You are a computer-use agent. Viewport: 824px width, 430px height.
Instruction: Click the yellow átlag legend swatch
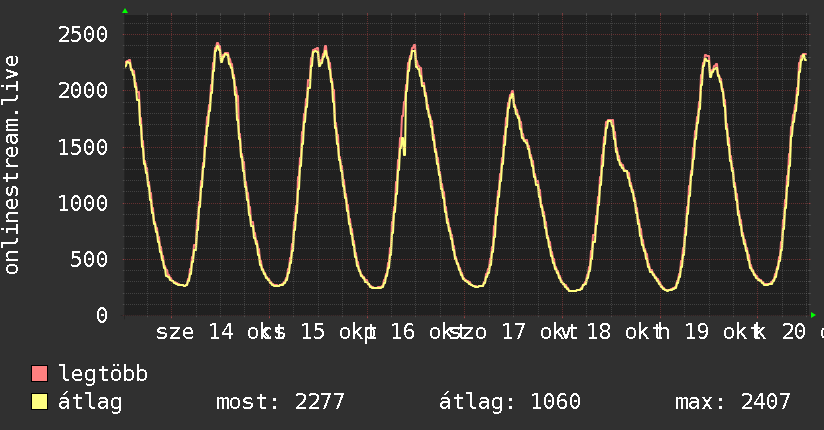39,402
